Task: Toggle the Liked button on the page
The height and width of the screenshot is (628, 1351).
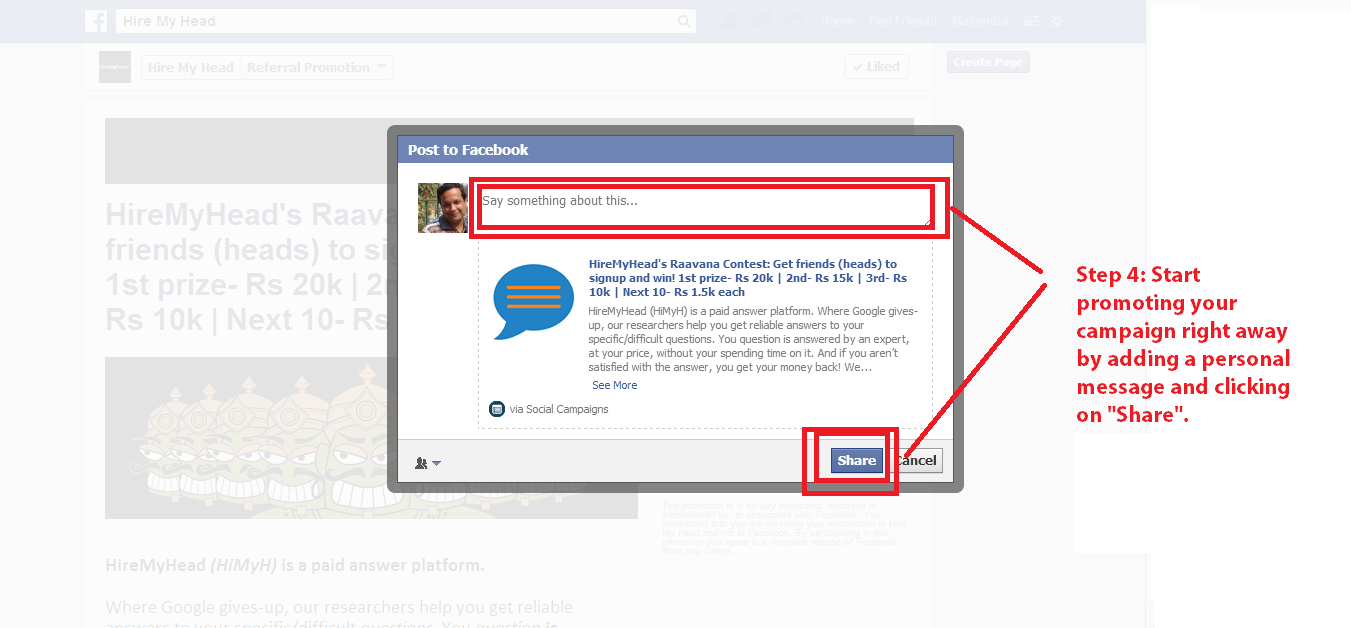Action: click(x=876, y=67)
